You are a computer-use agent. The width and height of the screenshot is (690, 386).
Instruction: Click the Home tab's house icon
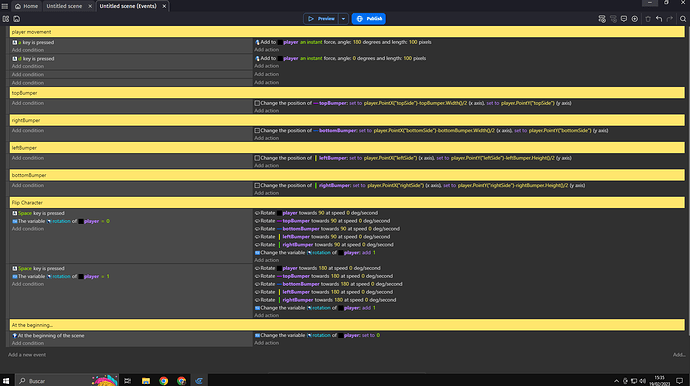(x=18, y=6)
